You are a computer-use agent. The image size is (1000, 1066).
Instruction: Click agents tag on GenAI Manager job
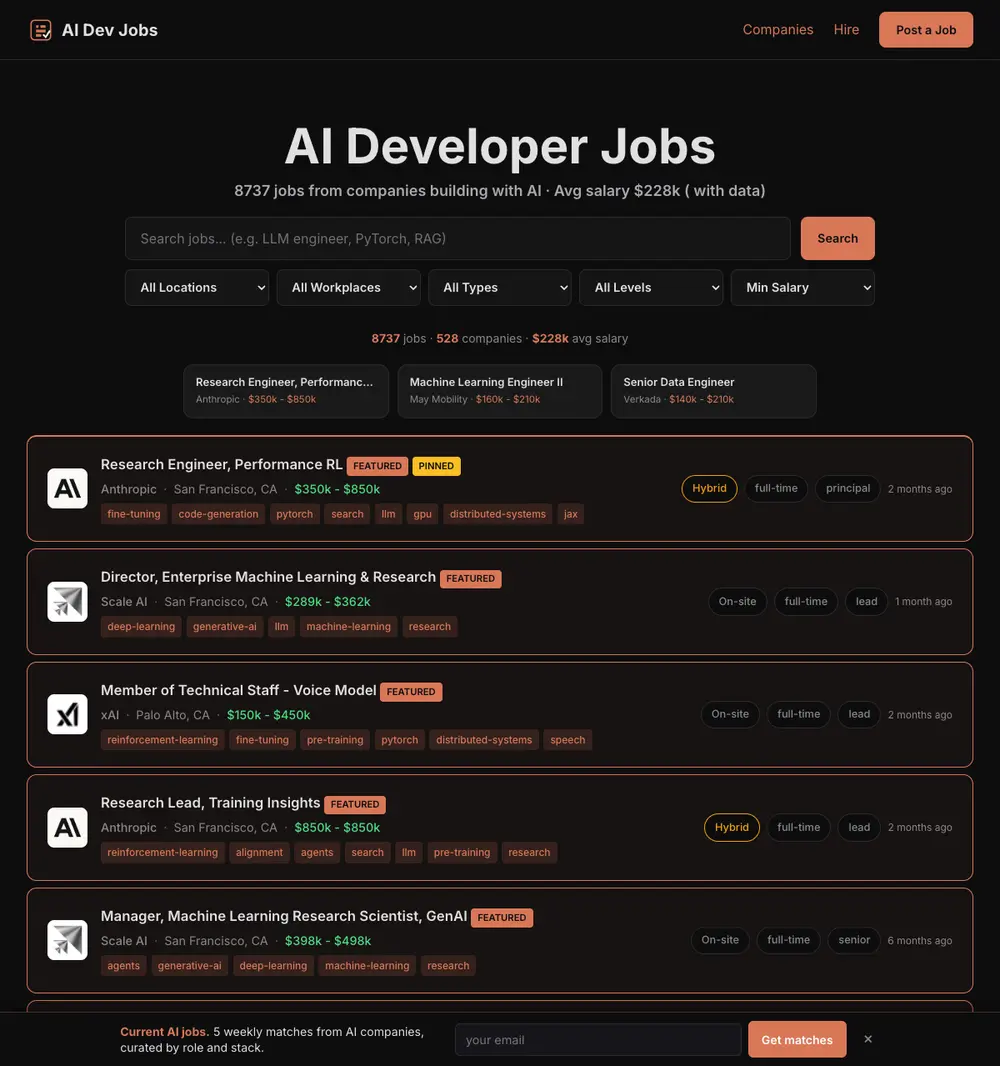coord(123,965)
